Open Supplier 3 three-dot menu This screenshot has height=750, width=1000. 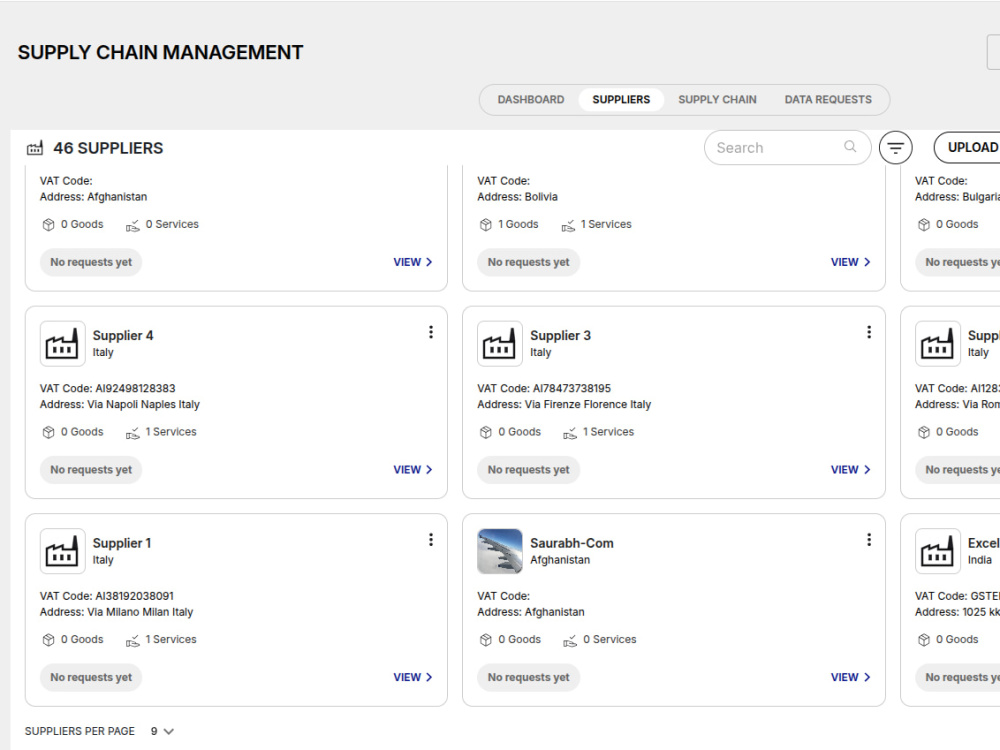pyautogui.click(x=869, y=332)
